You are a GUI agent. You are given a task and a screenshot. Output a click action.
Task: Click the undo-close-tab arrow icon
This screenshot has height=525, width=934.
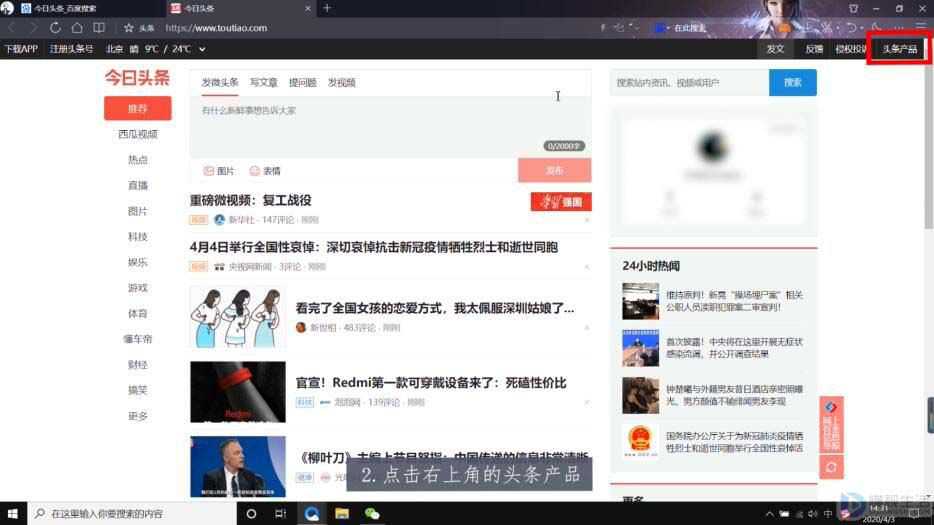[x=852, y=27]
